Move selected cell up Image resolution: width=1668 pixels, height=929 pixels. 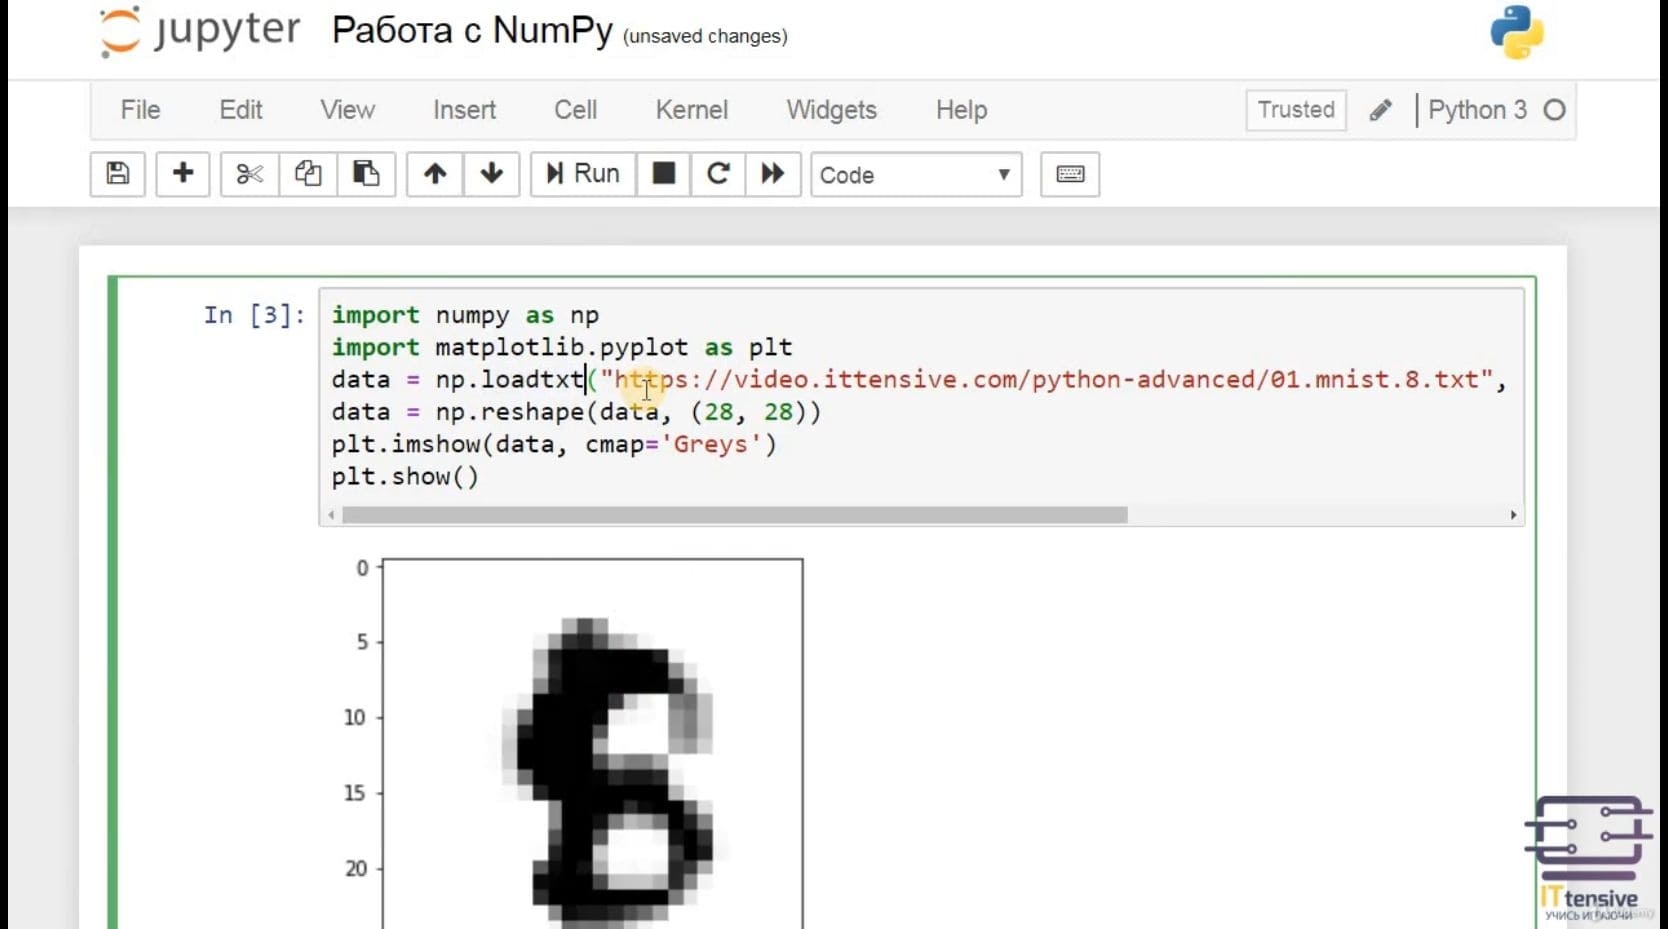[x=435, y=174]
